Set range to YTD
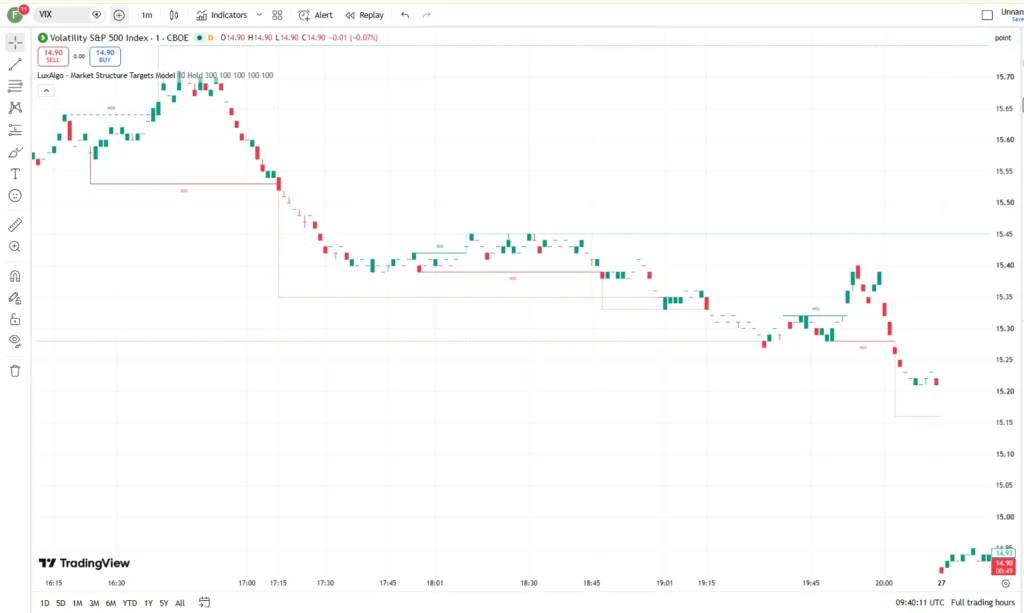 click(130, 603)
